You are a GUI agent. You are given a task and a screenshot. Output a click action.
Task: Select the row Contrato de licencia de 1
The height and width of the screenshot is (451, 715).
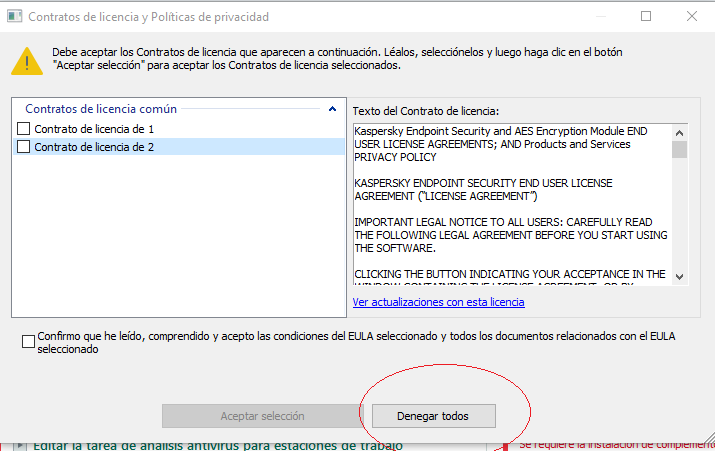[179, 129]
